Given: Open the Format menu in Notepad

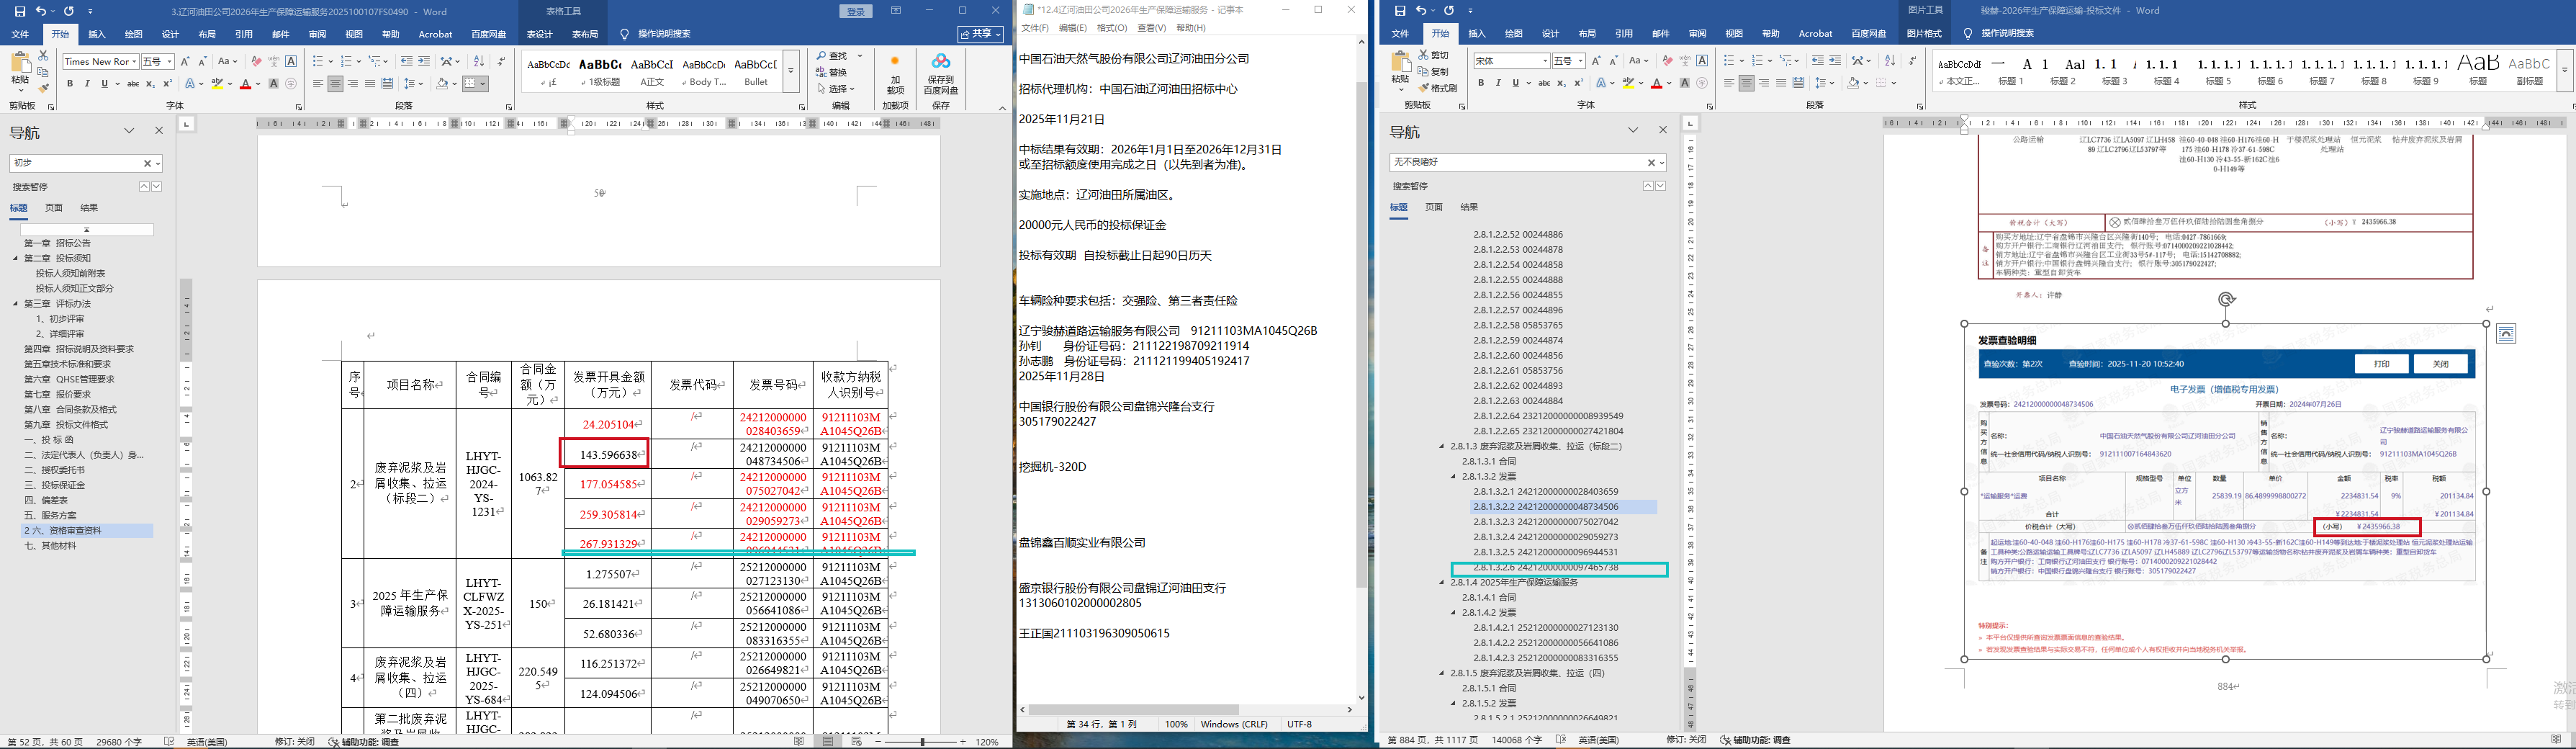Looking at the screenshot, I should [x=1111, y=28].
